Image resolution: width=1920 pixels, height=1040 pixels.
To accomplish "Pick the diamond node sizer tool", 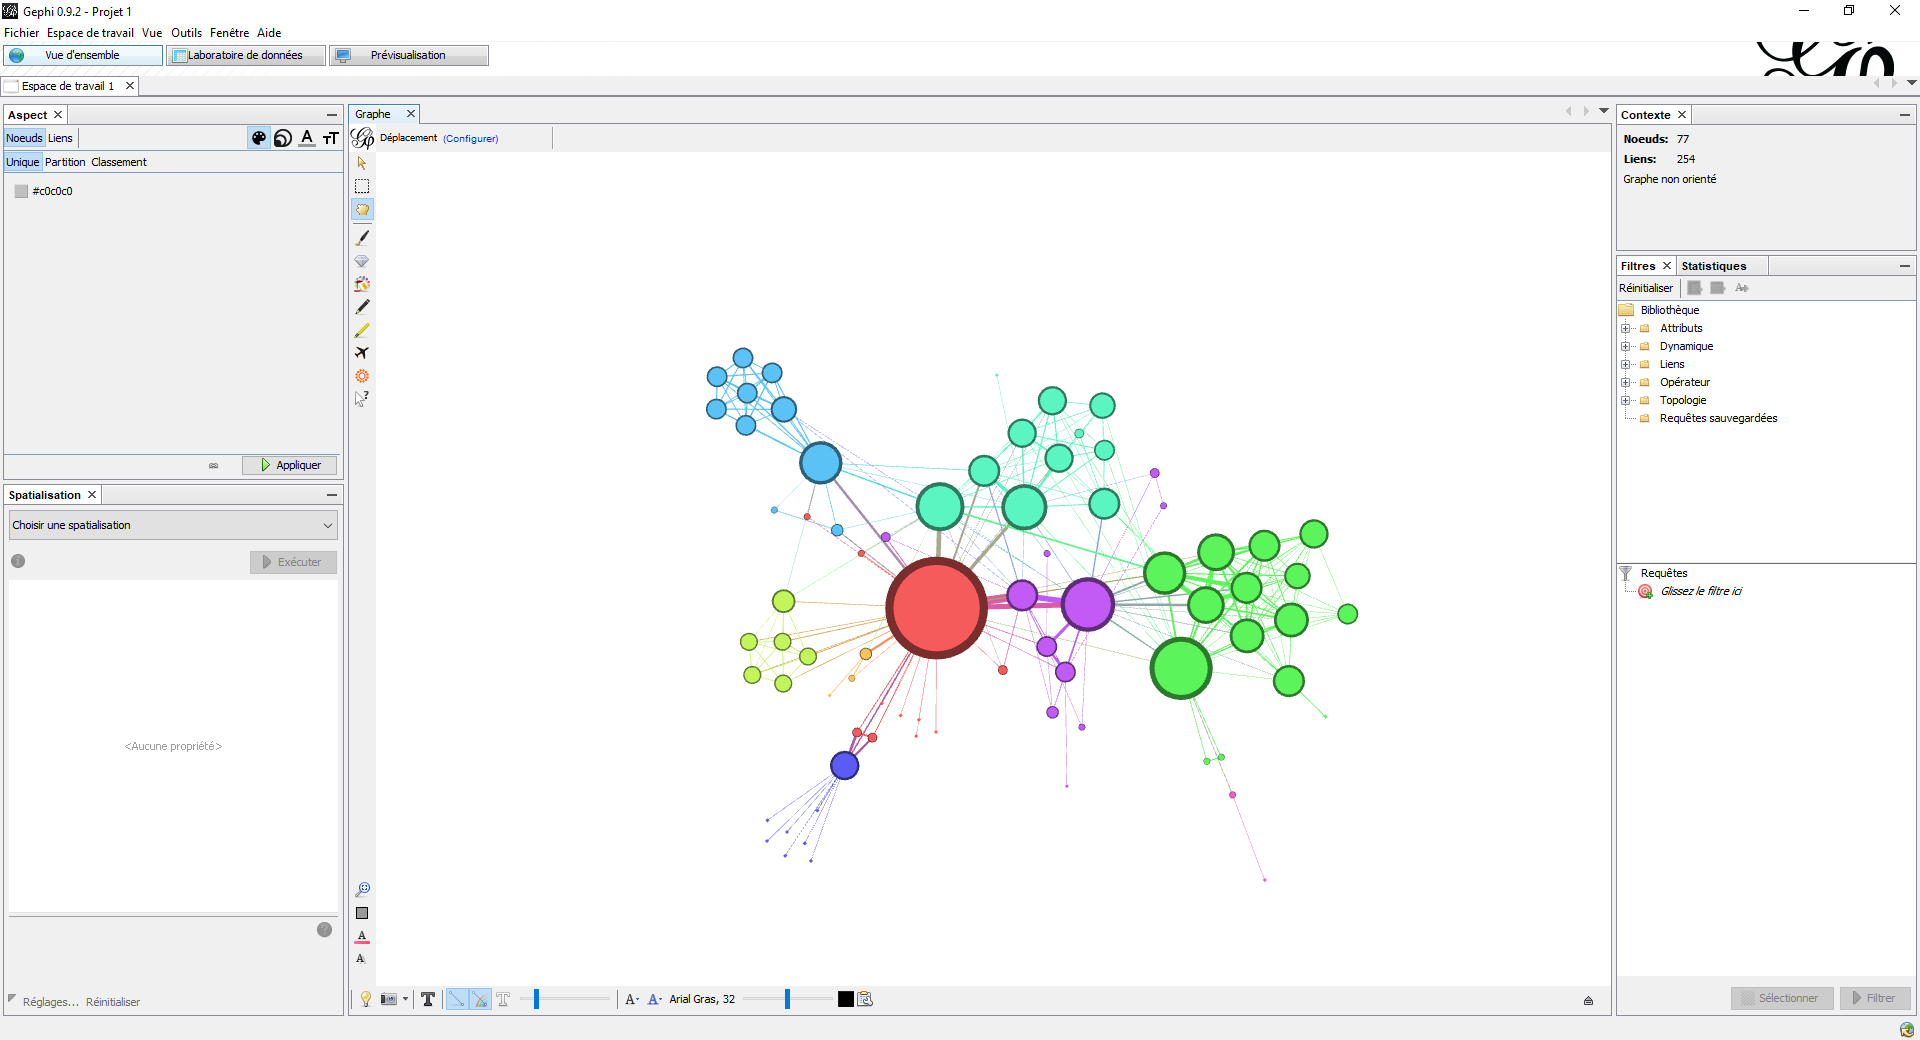I will point(362,261).
